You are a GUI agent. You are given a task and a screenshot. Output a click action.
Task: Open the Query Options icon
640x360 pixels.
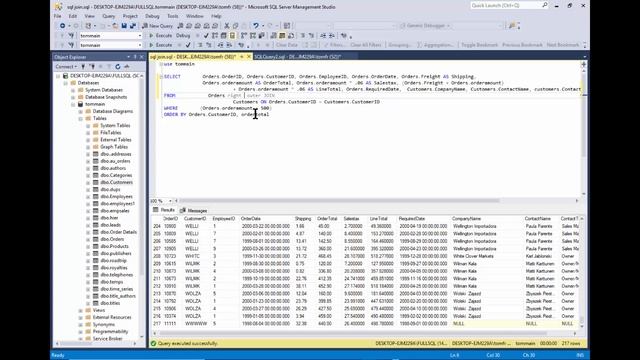tap(224, 36)
